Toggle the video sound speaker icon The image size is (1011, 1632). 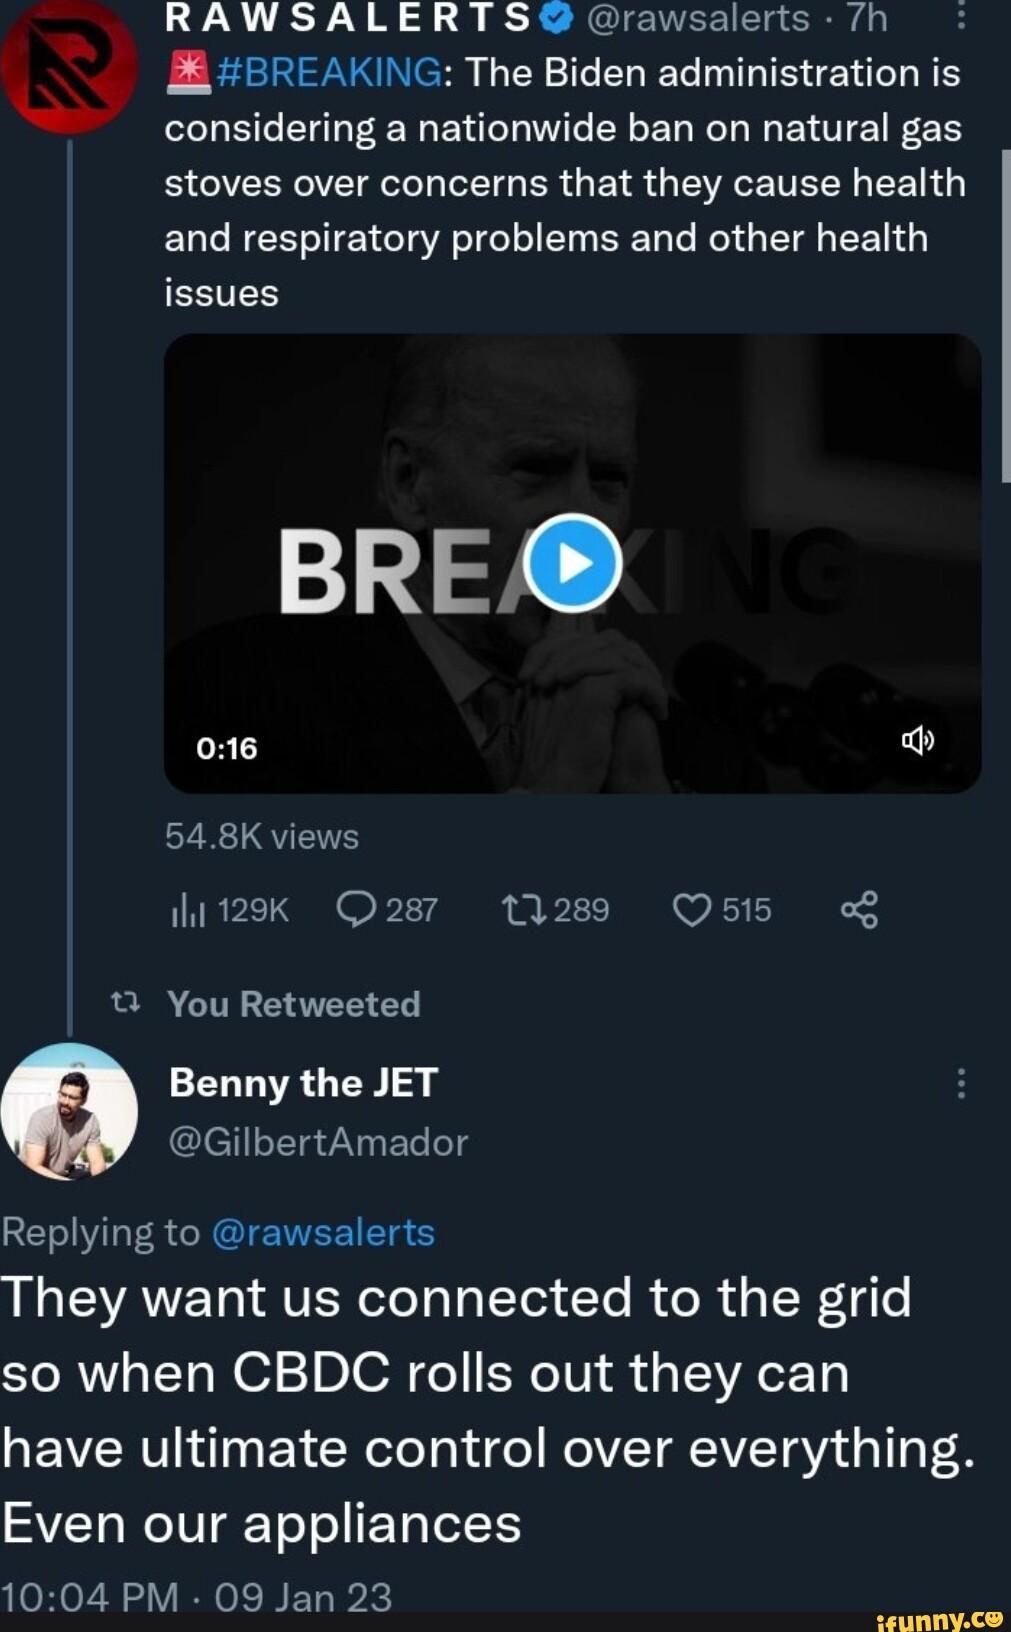coord(918,741)
